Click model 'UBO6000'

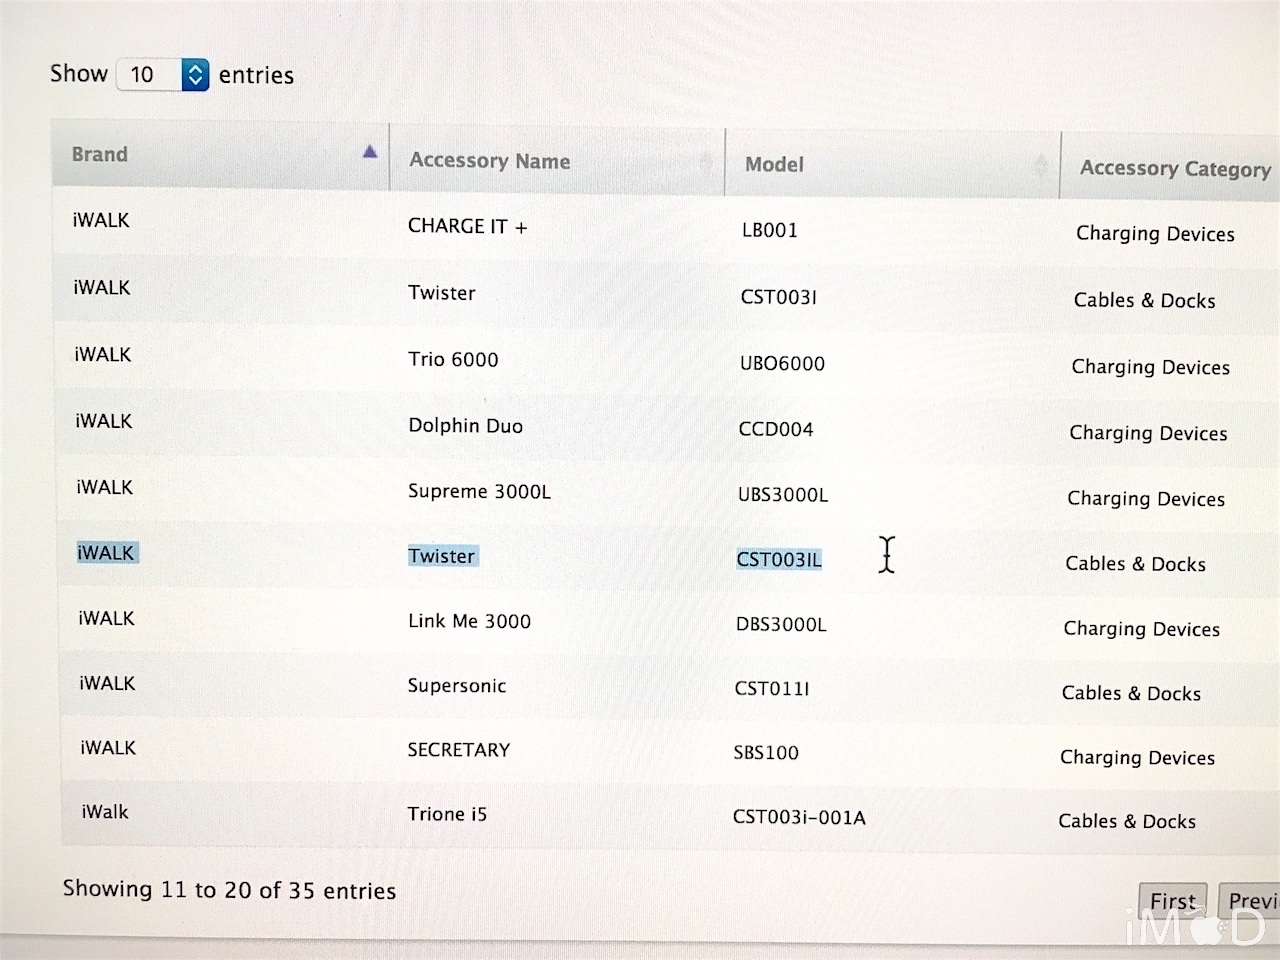782,364
